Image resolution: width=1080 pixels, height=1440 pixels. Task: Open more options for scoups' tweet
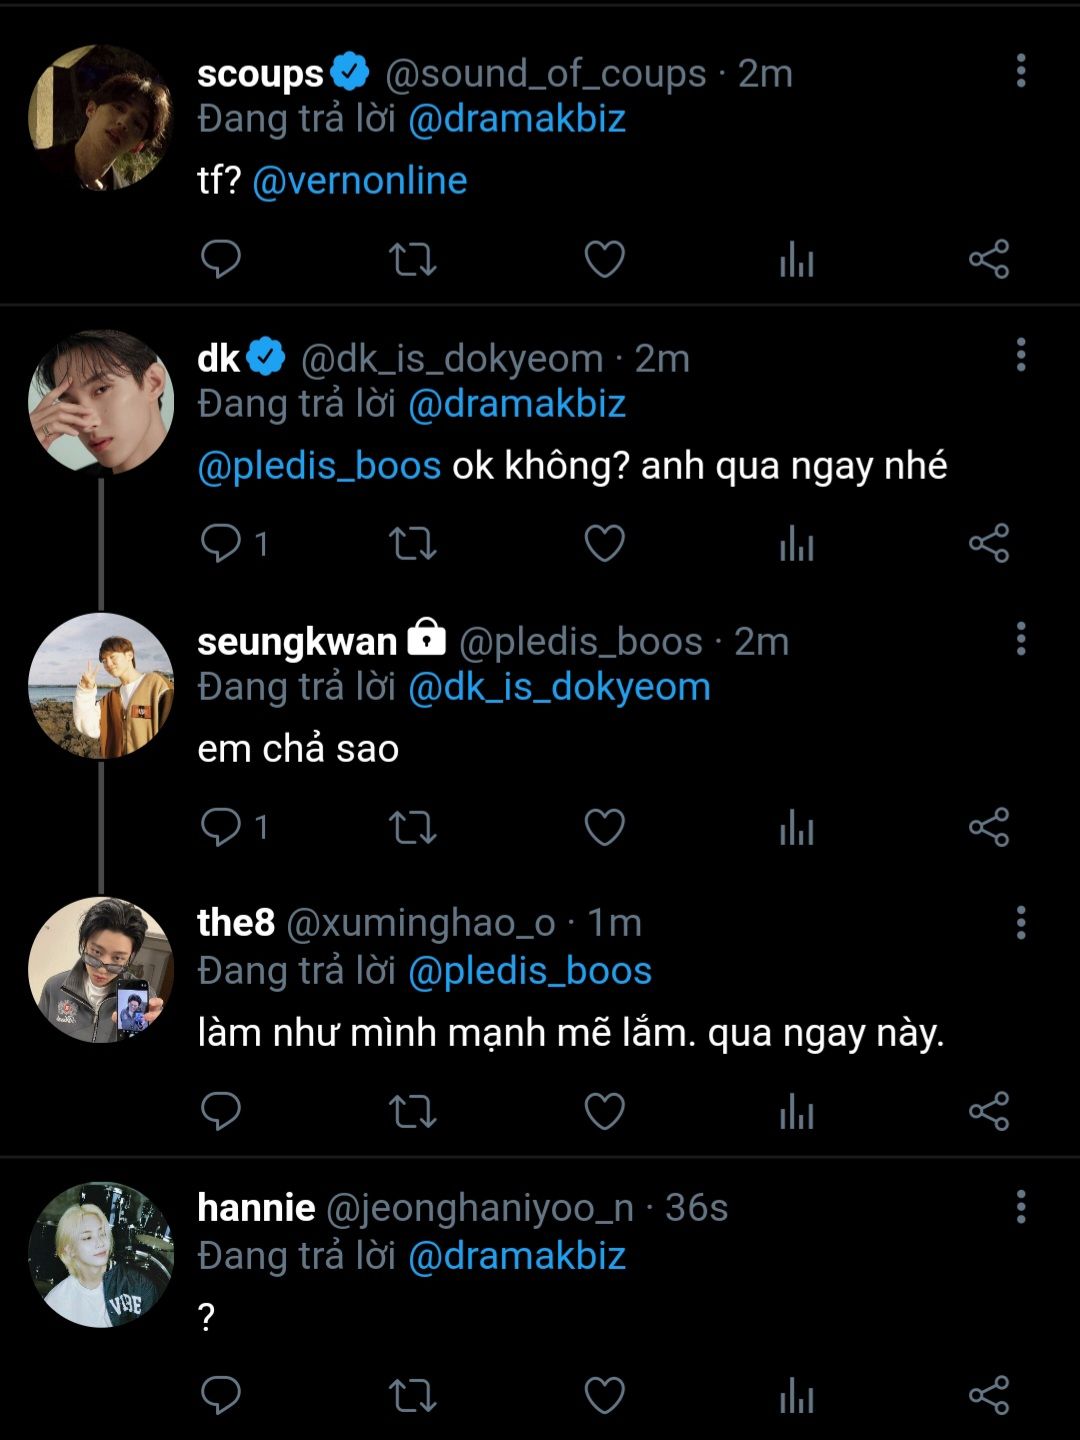point(1020,71)
